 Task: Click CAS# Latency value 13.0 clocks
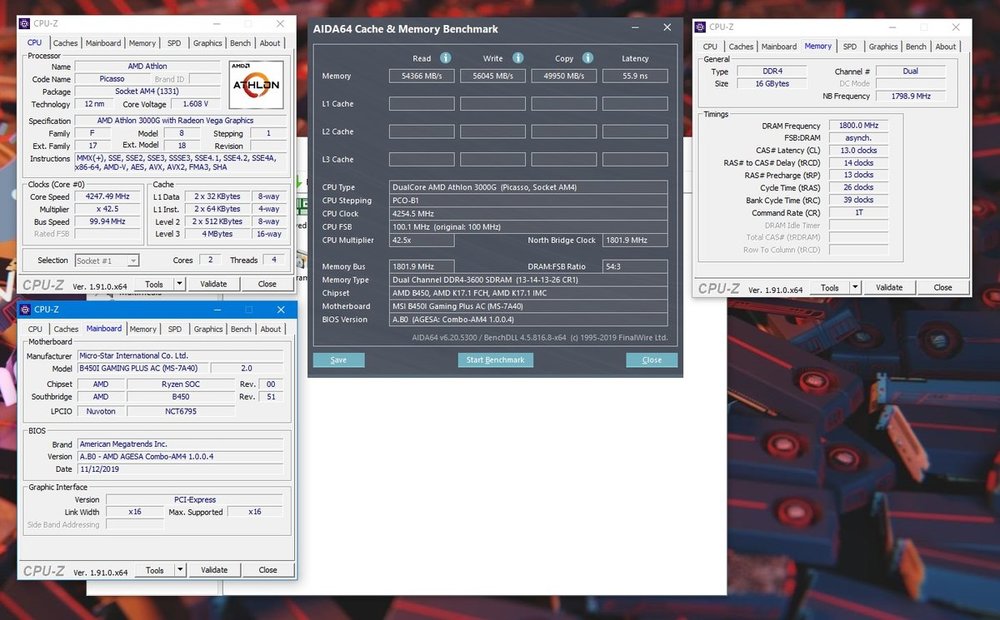coord(858,151)
